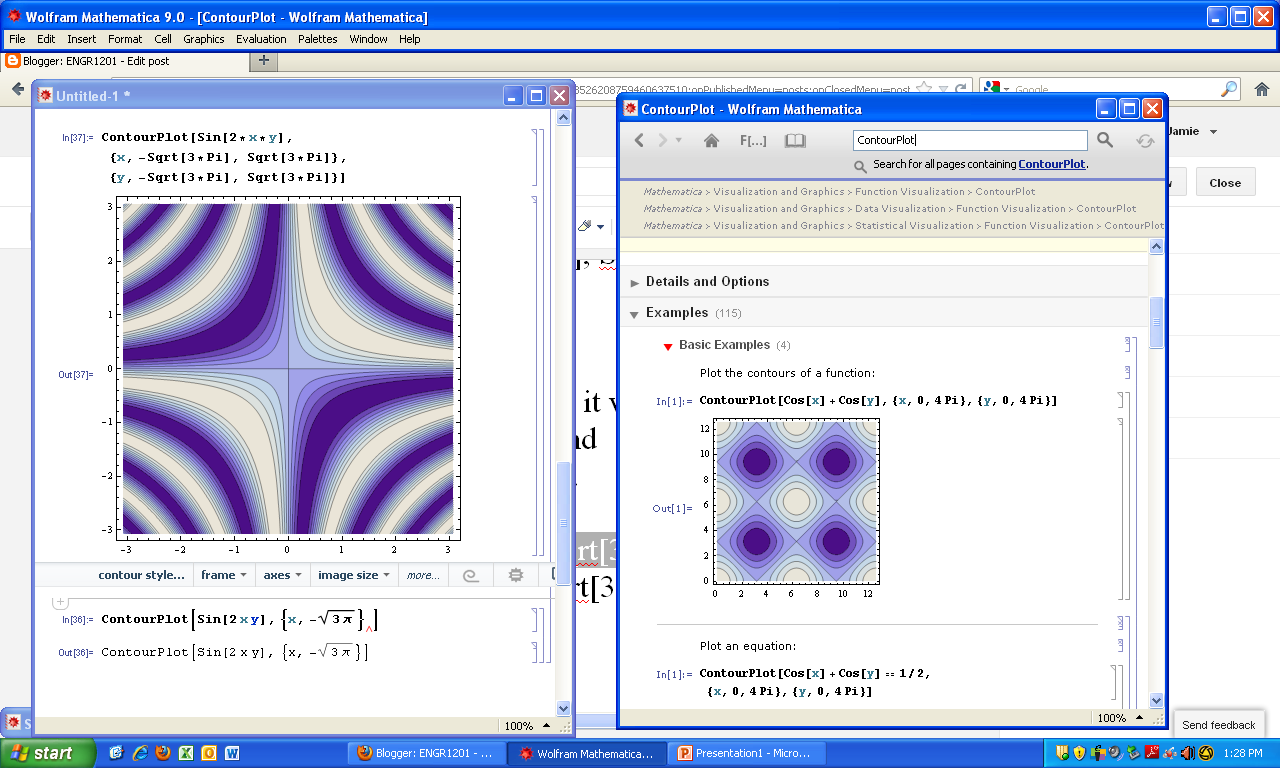Open the axes dropdown in suggestions bar
This screenshot has height=768, width=1280.
[x=283, y=575]
